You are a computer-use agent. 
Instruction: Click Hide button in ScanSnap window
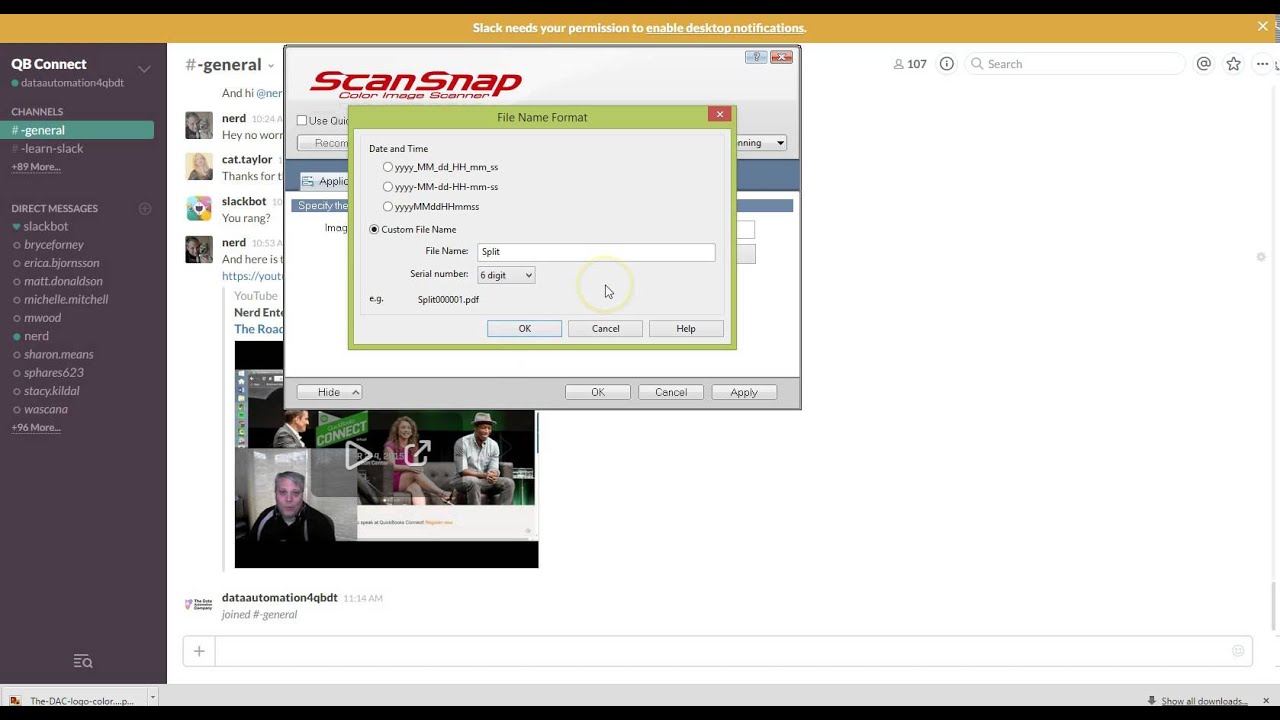329,393
